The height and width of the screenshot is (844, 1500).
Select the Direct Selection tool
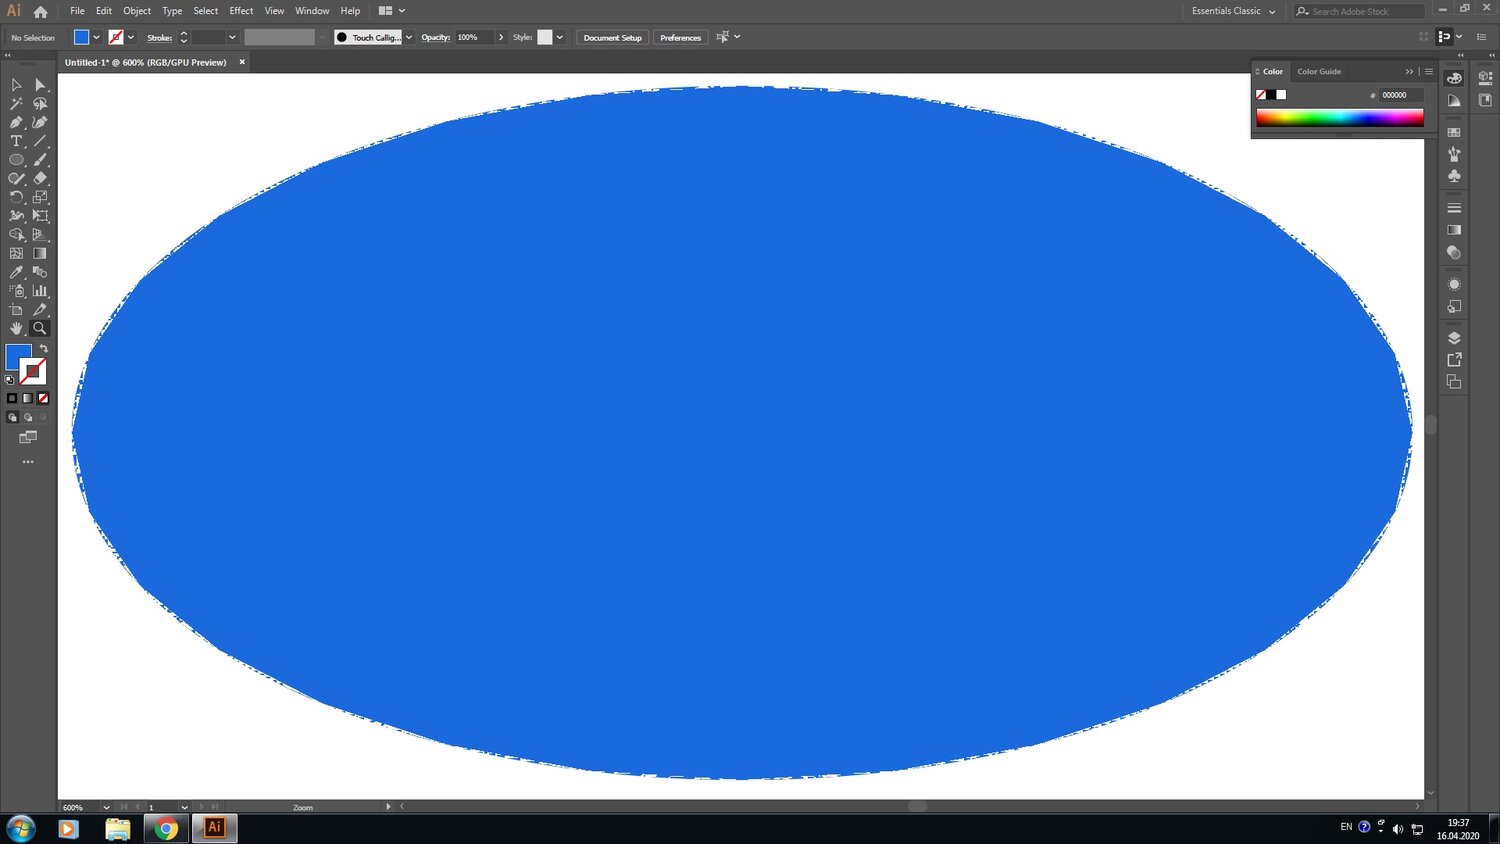[40, 85]
